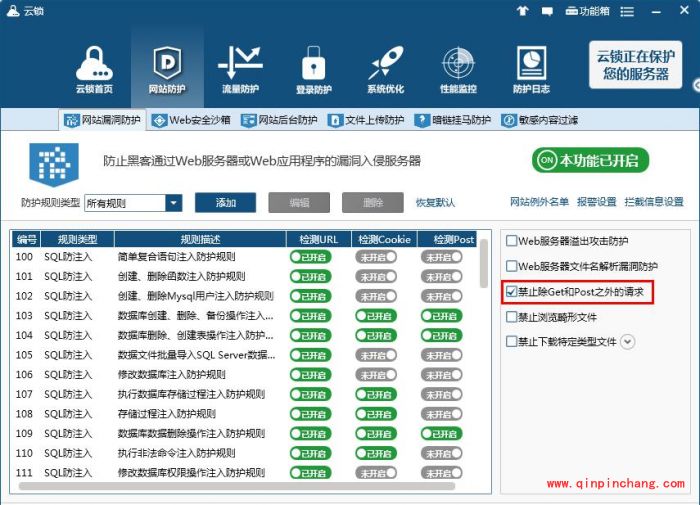
Task: Click the 云锁正在保护您的服务器 status button
Action: (x=635, y=65)
